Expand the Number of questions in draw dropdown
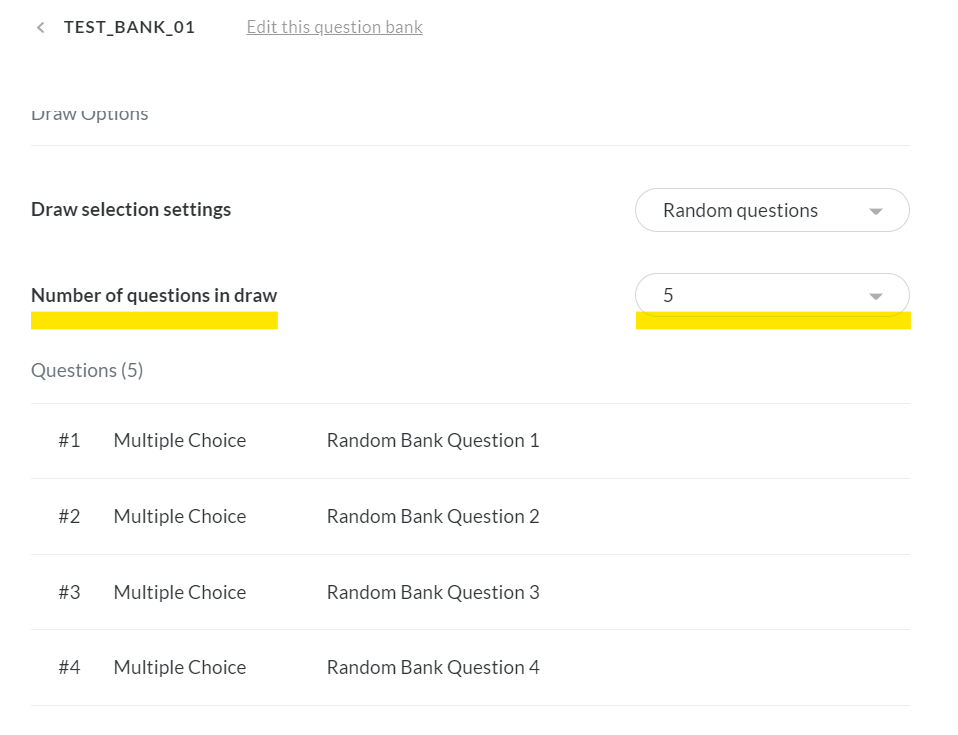Image resolution: width=958 pixels, height=735 pixels. tap(771, 295)
